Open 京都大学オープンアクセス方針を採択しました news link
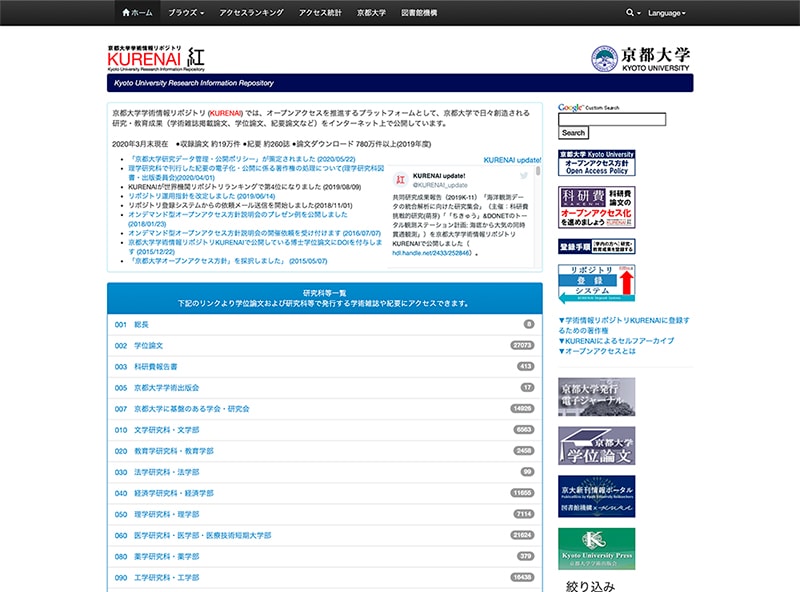Viewport: 800px width, 592px height. click(228, 261)
